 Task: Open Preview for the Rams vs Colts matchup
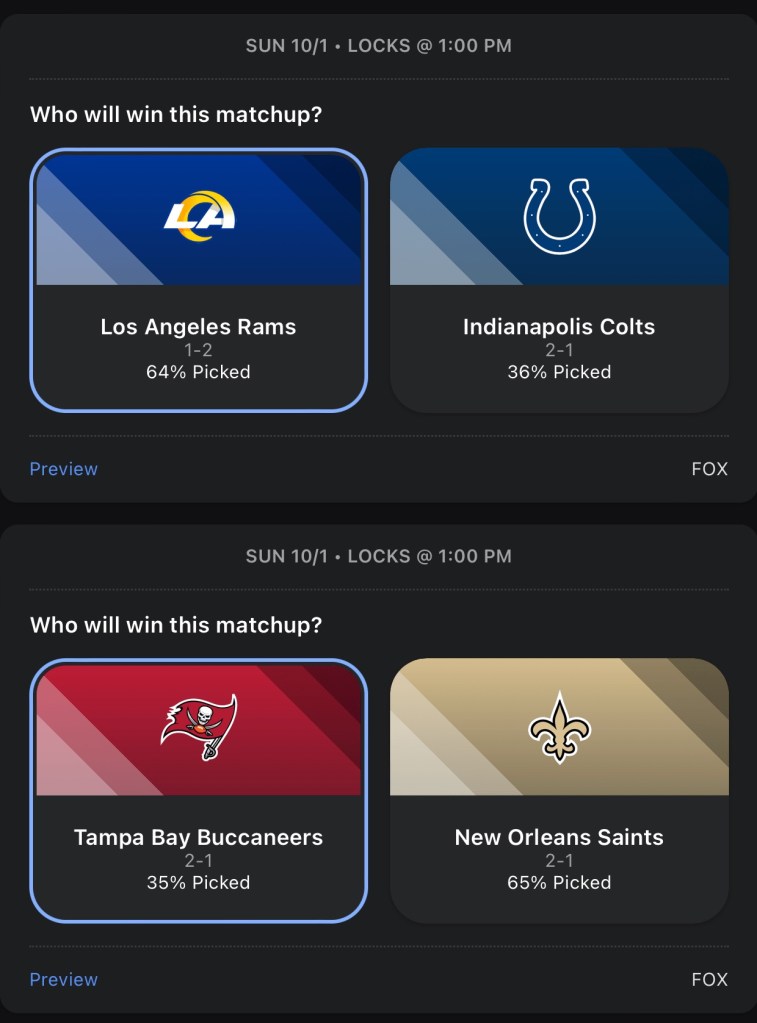tap(64, 469)
